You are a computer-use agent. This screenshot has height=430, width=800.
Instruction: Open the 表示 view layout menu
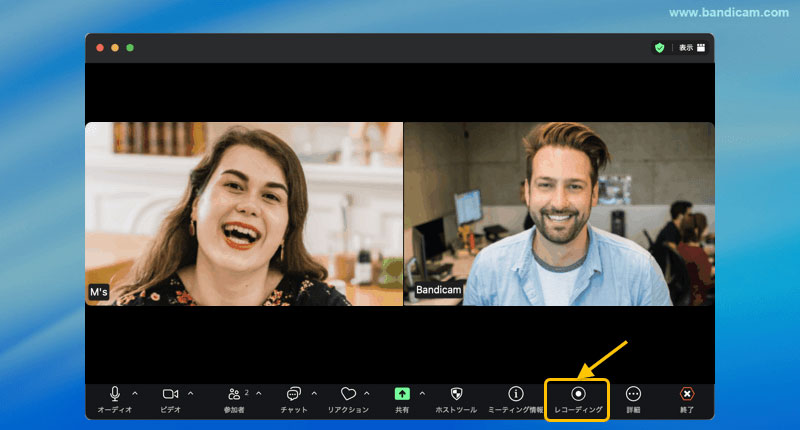[x=692, y=47]
